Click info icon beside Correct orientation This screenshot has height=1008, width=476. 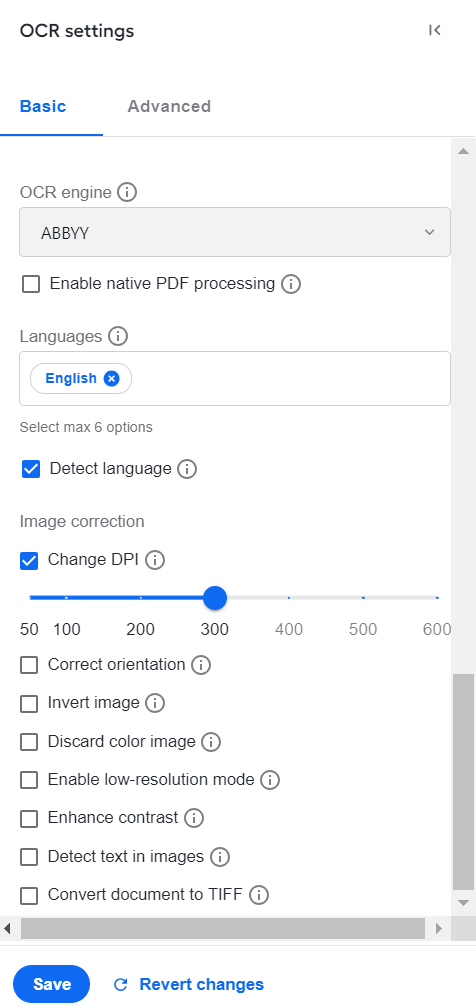[x=201, y=665]
